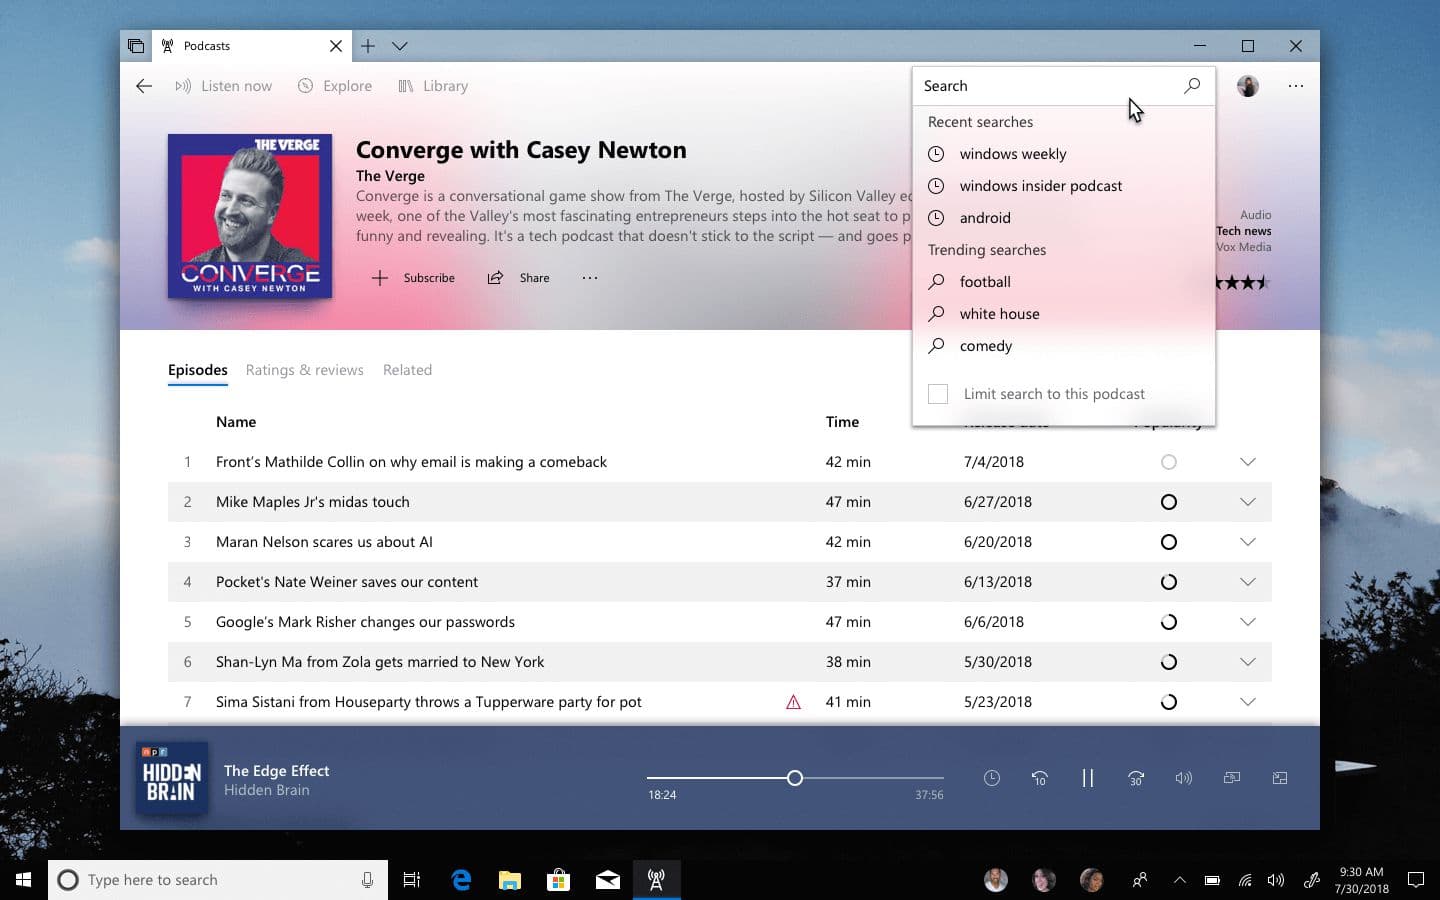Skip back 10 seconds
This screenshot has width=1440, height=900.
pyautogui.click(x=1040, y=778)
